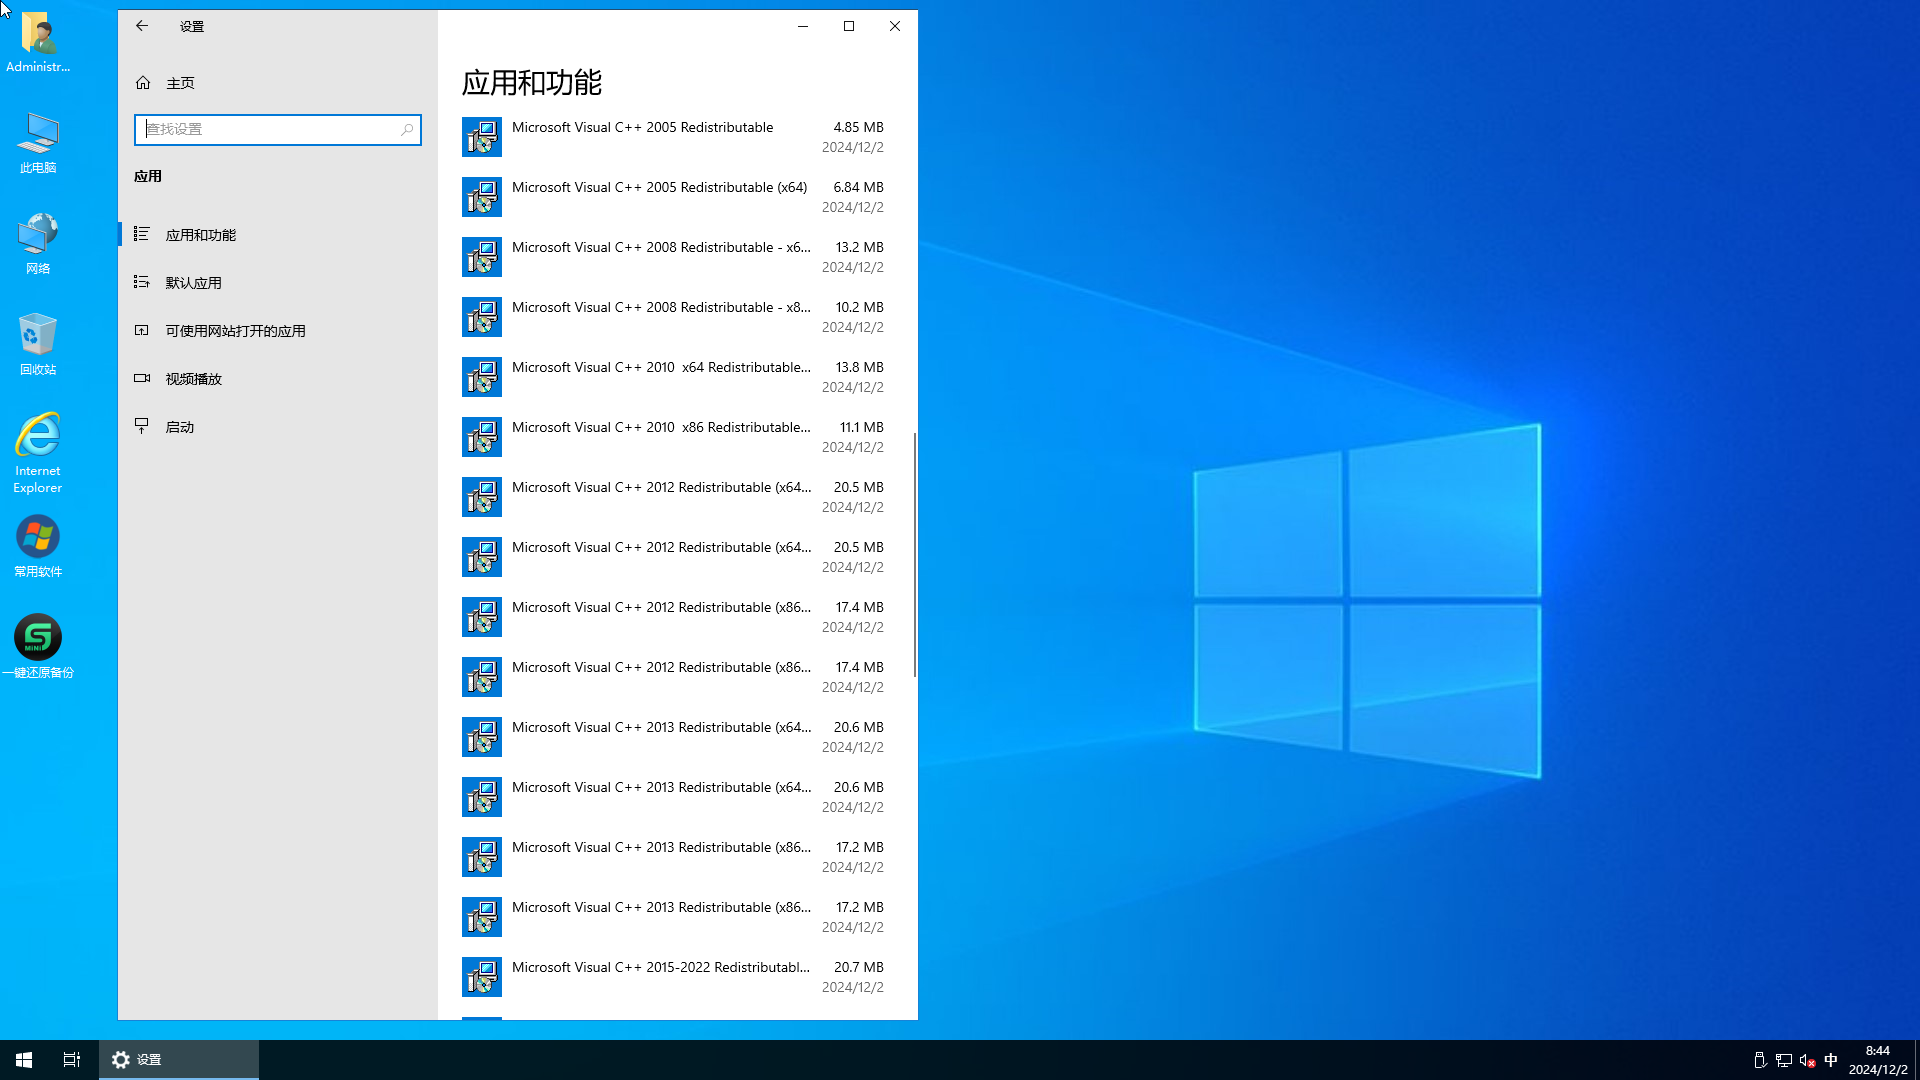Click the USB safely remove tray icon
The image size is (1920, 1080).
coord(1760,1060)
